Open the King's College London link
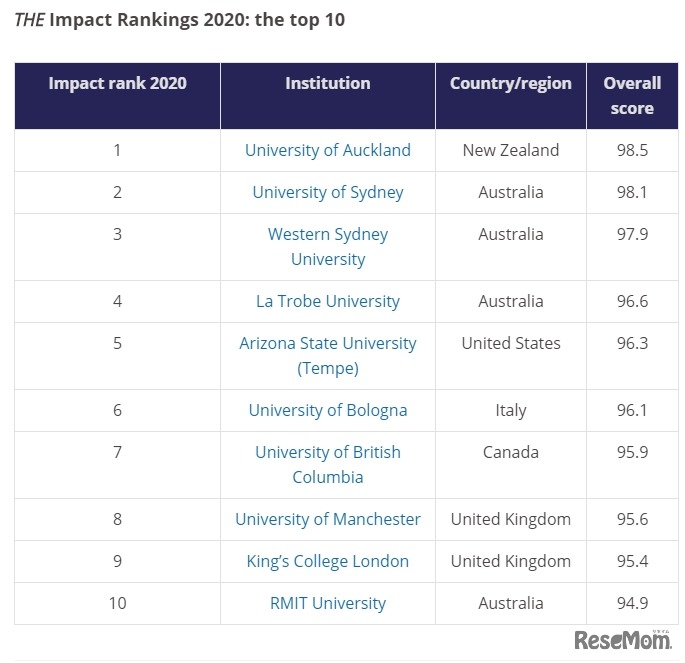Screen dimensions: 685x663 tap(328, 561)
